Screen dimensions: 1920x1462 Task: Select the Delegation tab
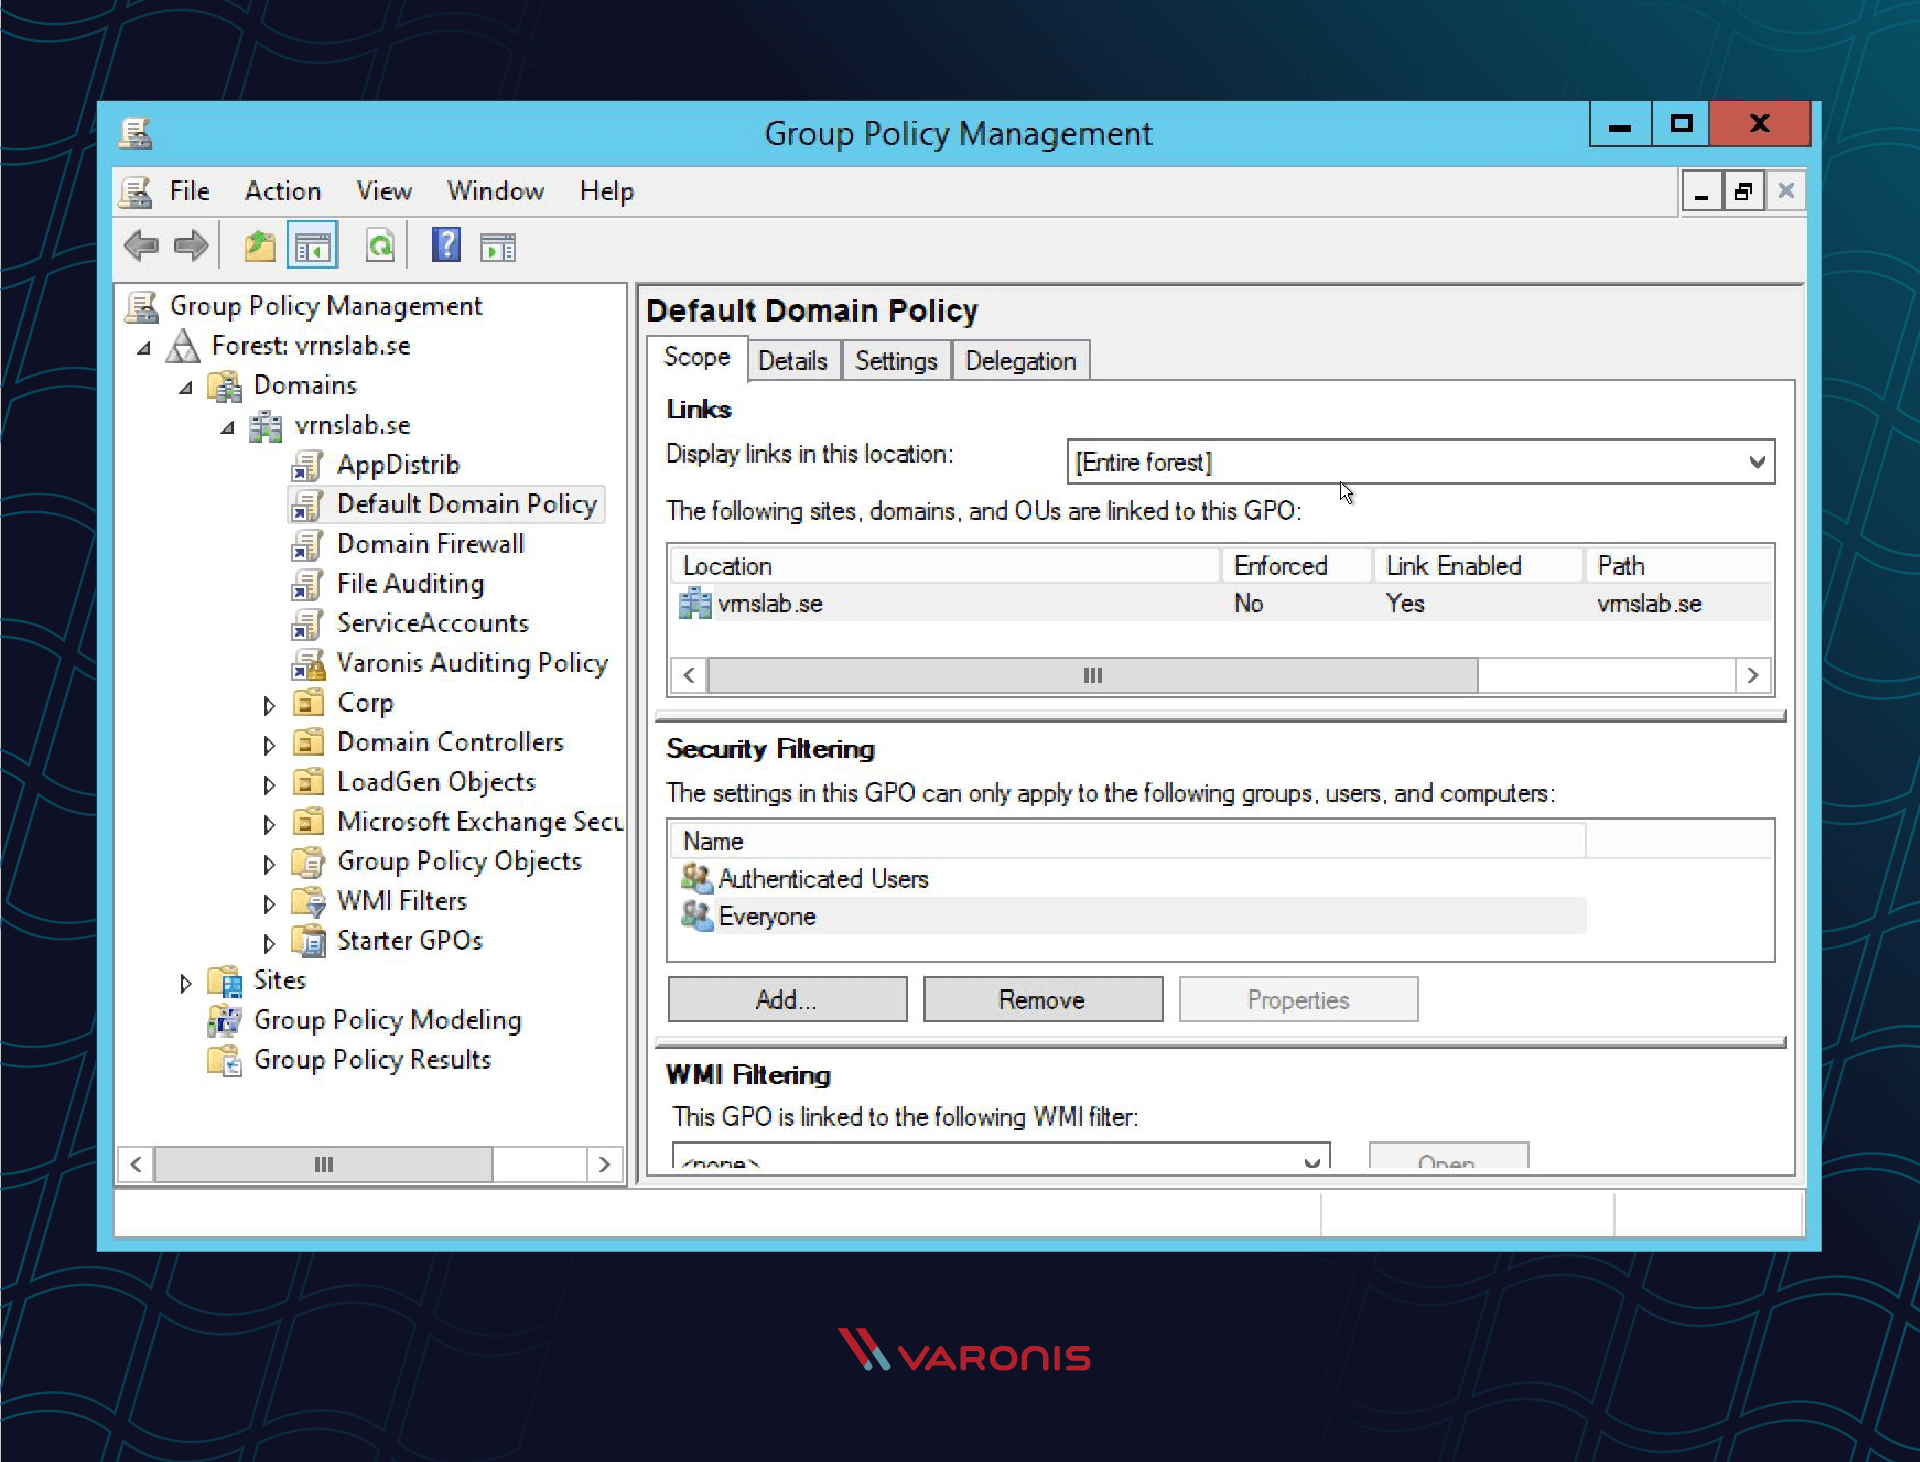click(x=1021, y=361)
